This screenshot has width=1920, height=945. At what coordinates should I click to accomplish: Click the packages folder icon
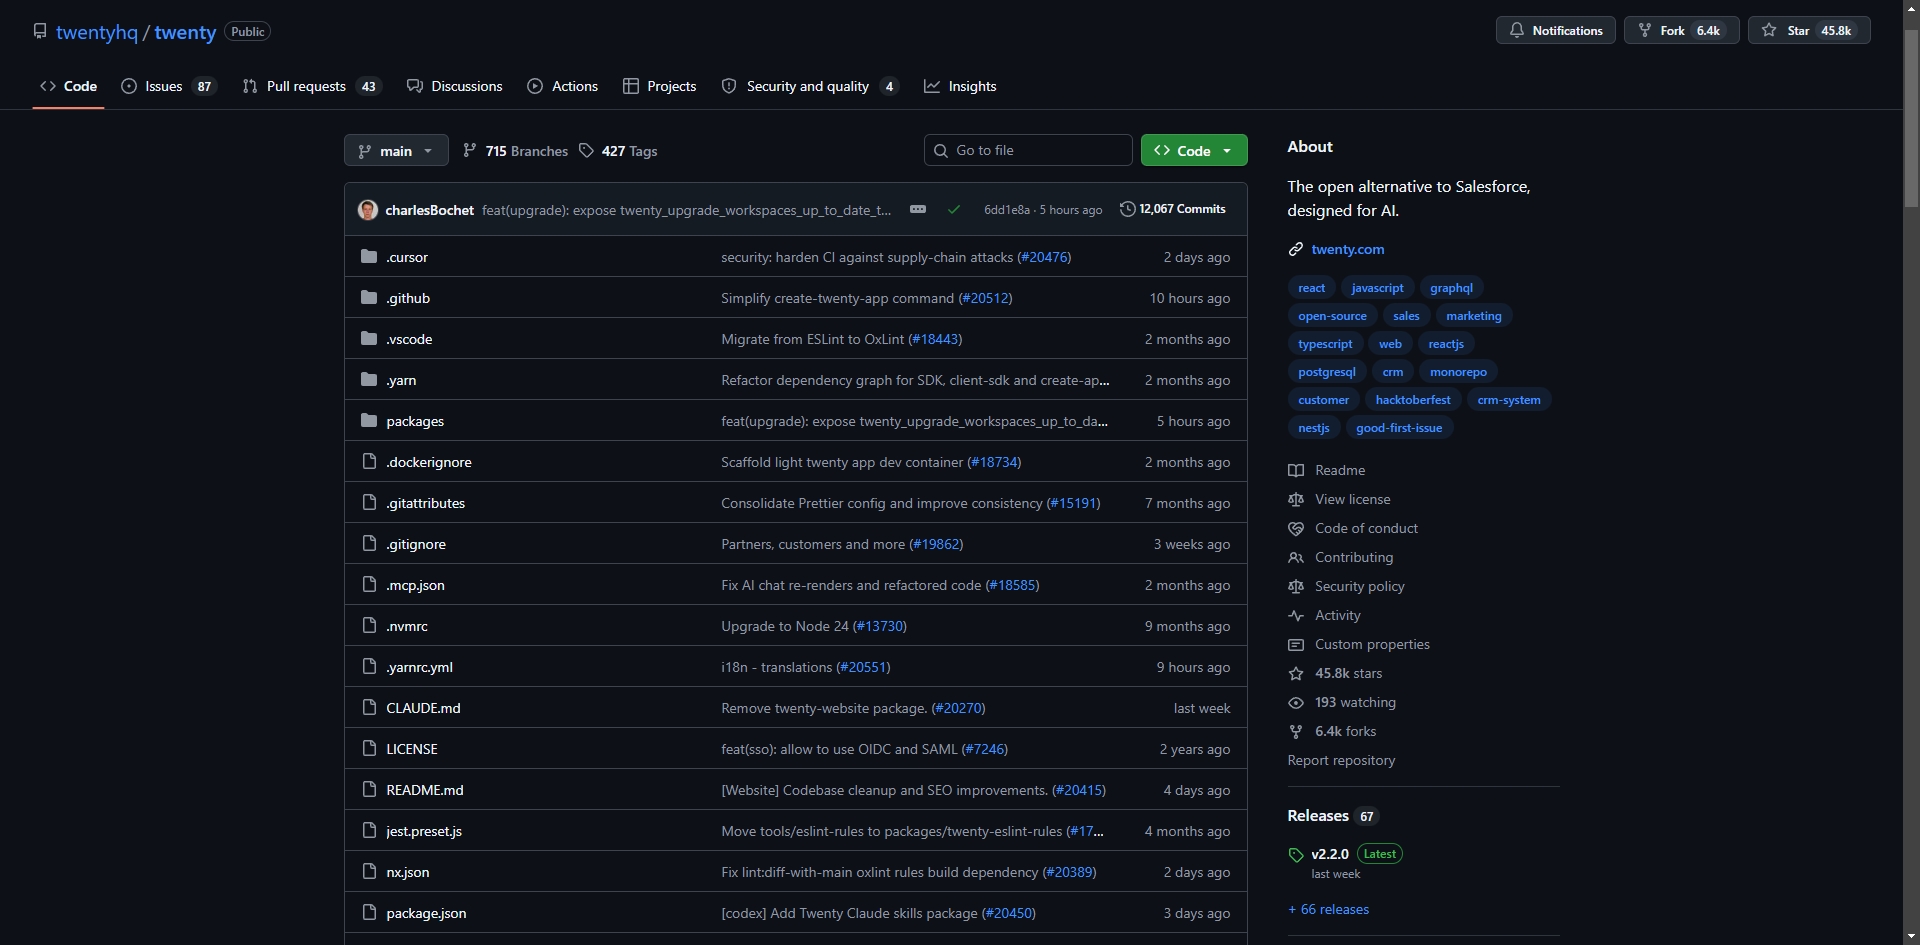(369, 421)
